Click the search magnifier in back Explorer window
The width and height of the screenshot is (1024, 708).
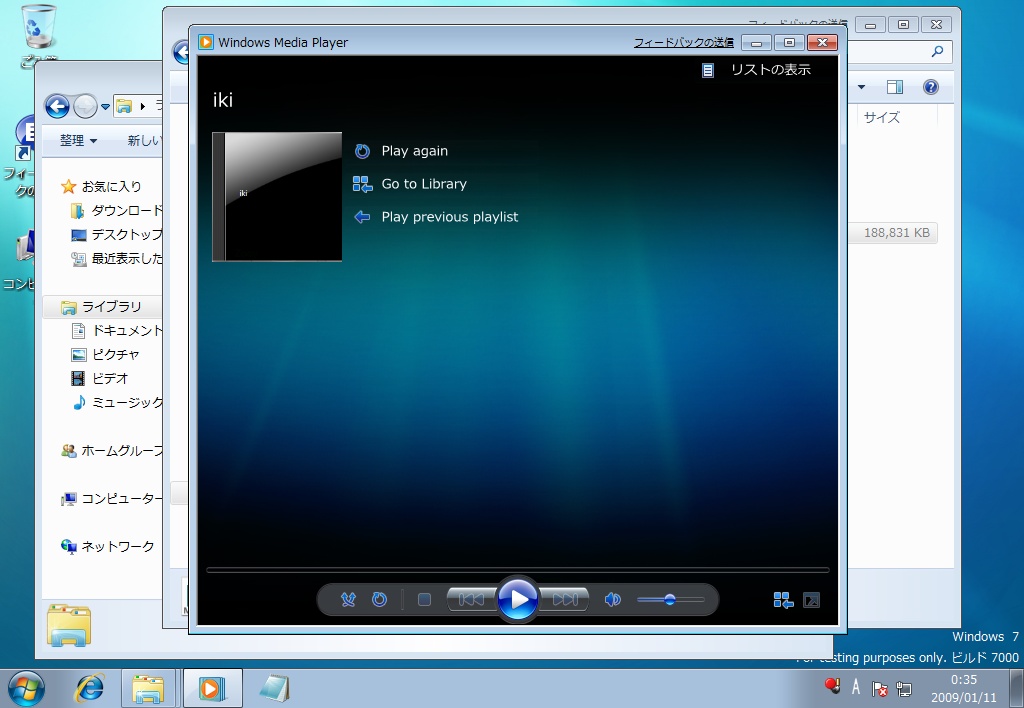(x=937, y=52)
